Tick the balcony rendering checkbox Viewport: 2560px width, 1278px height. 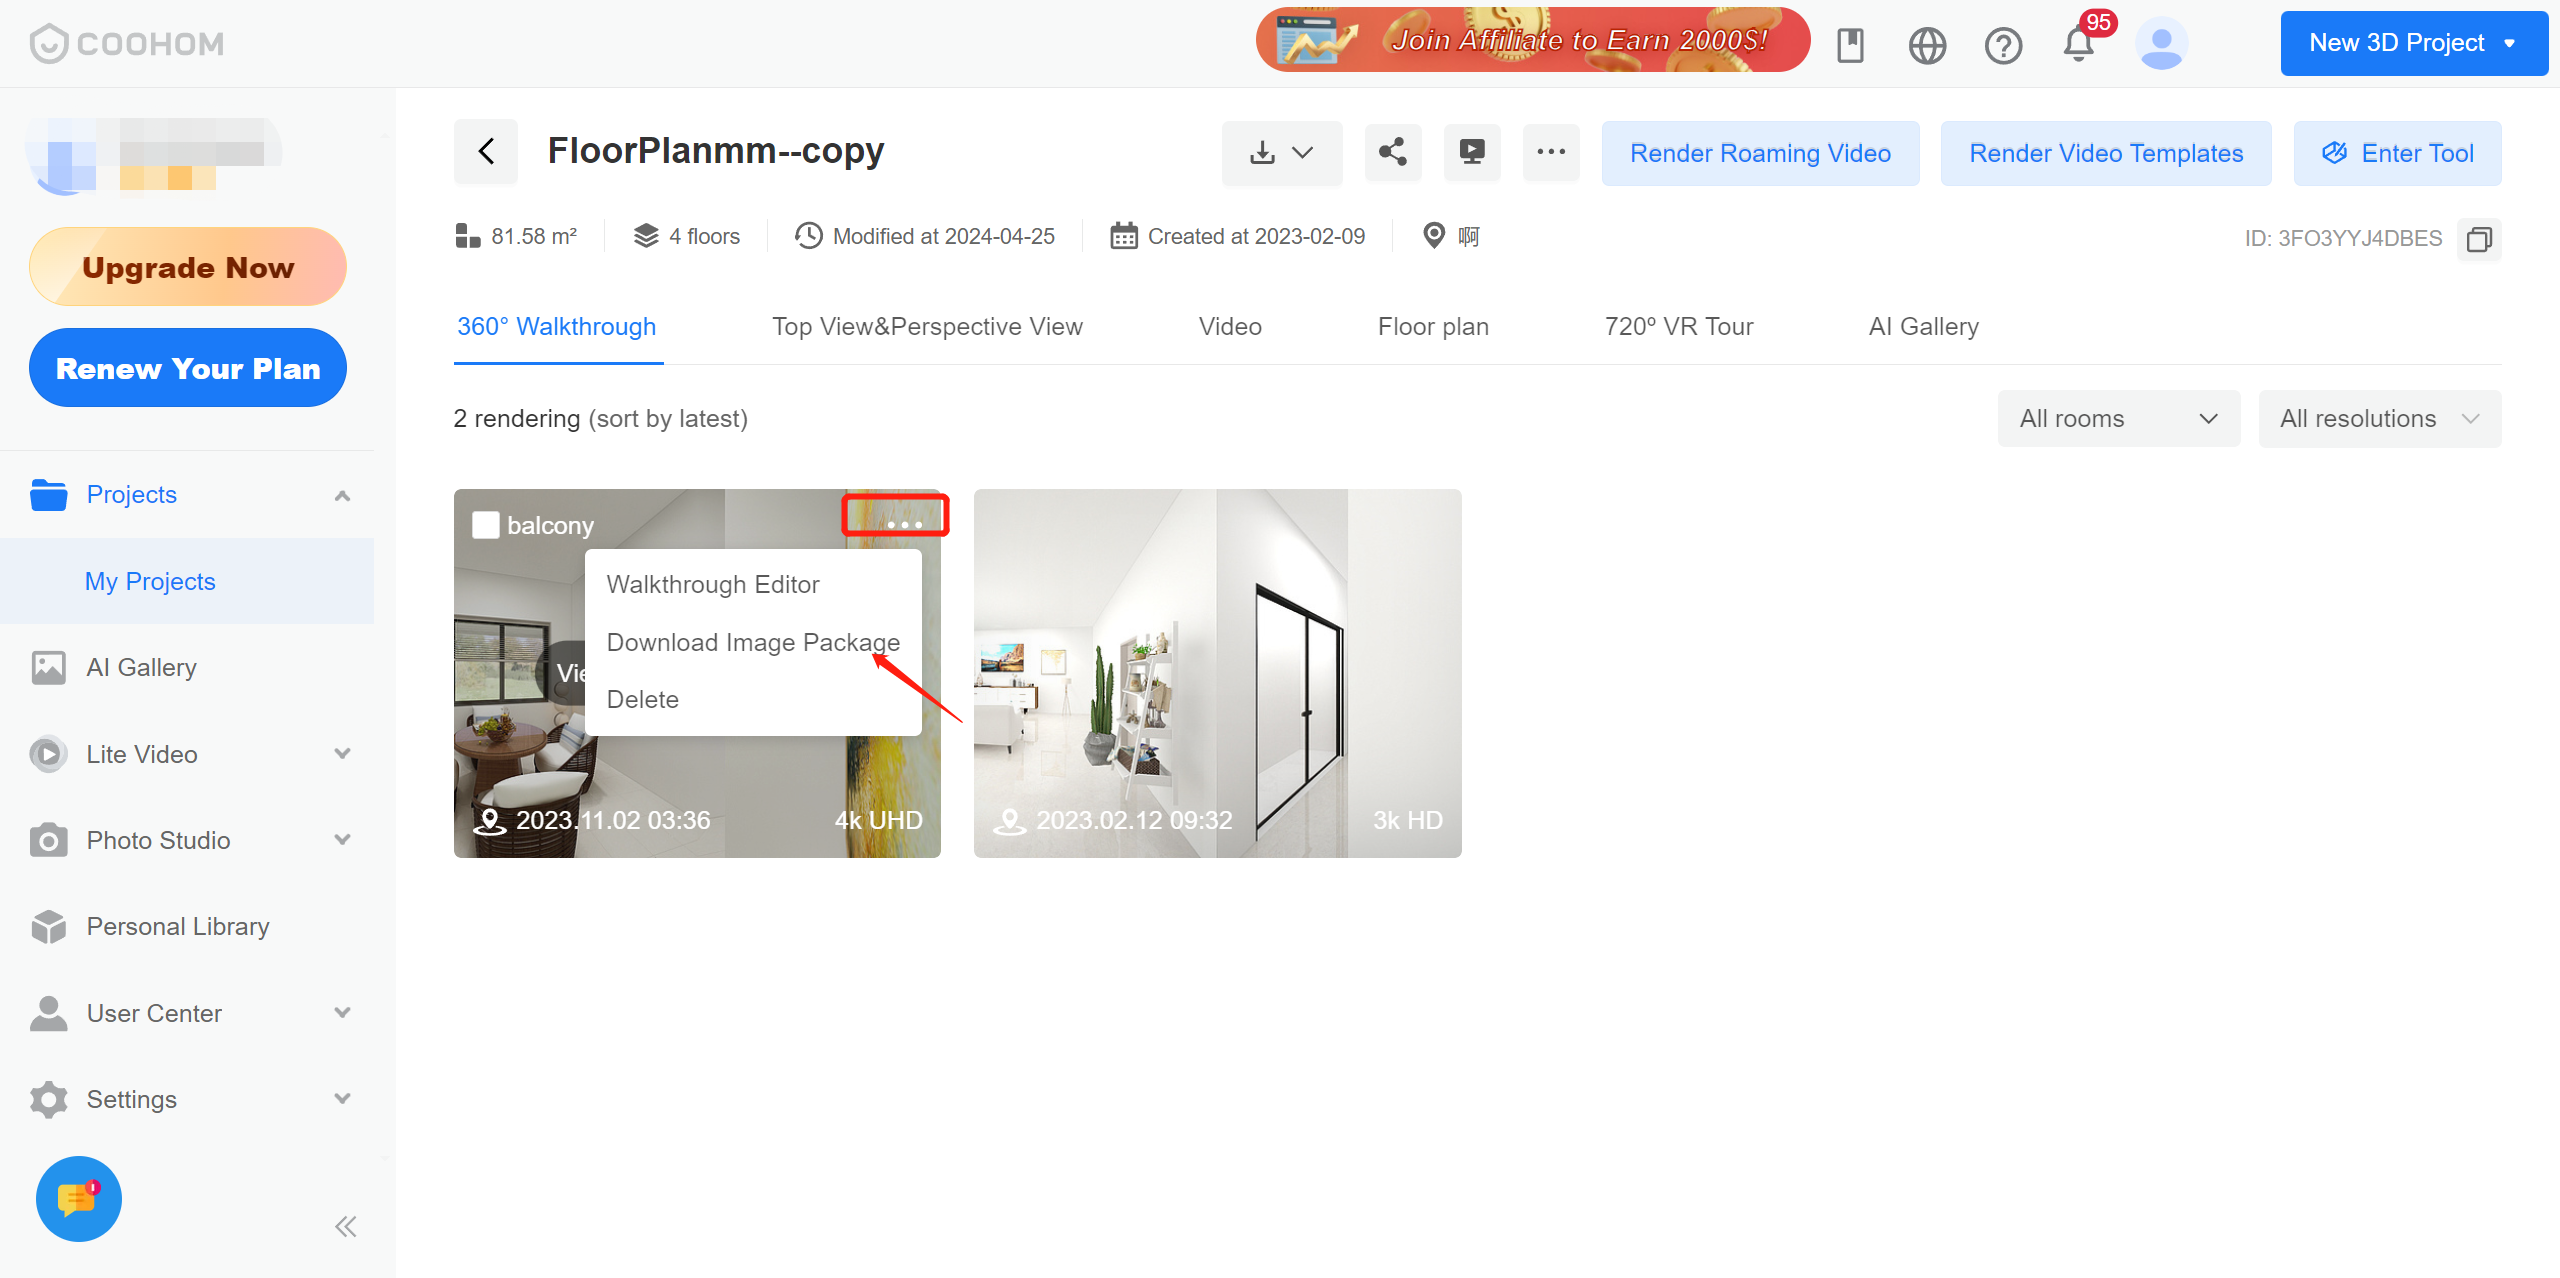(486, 525)
